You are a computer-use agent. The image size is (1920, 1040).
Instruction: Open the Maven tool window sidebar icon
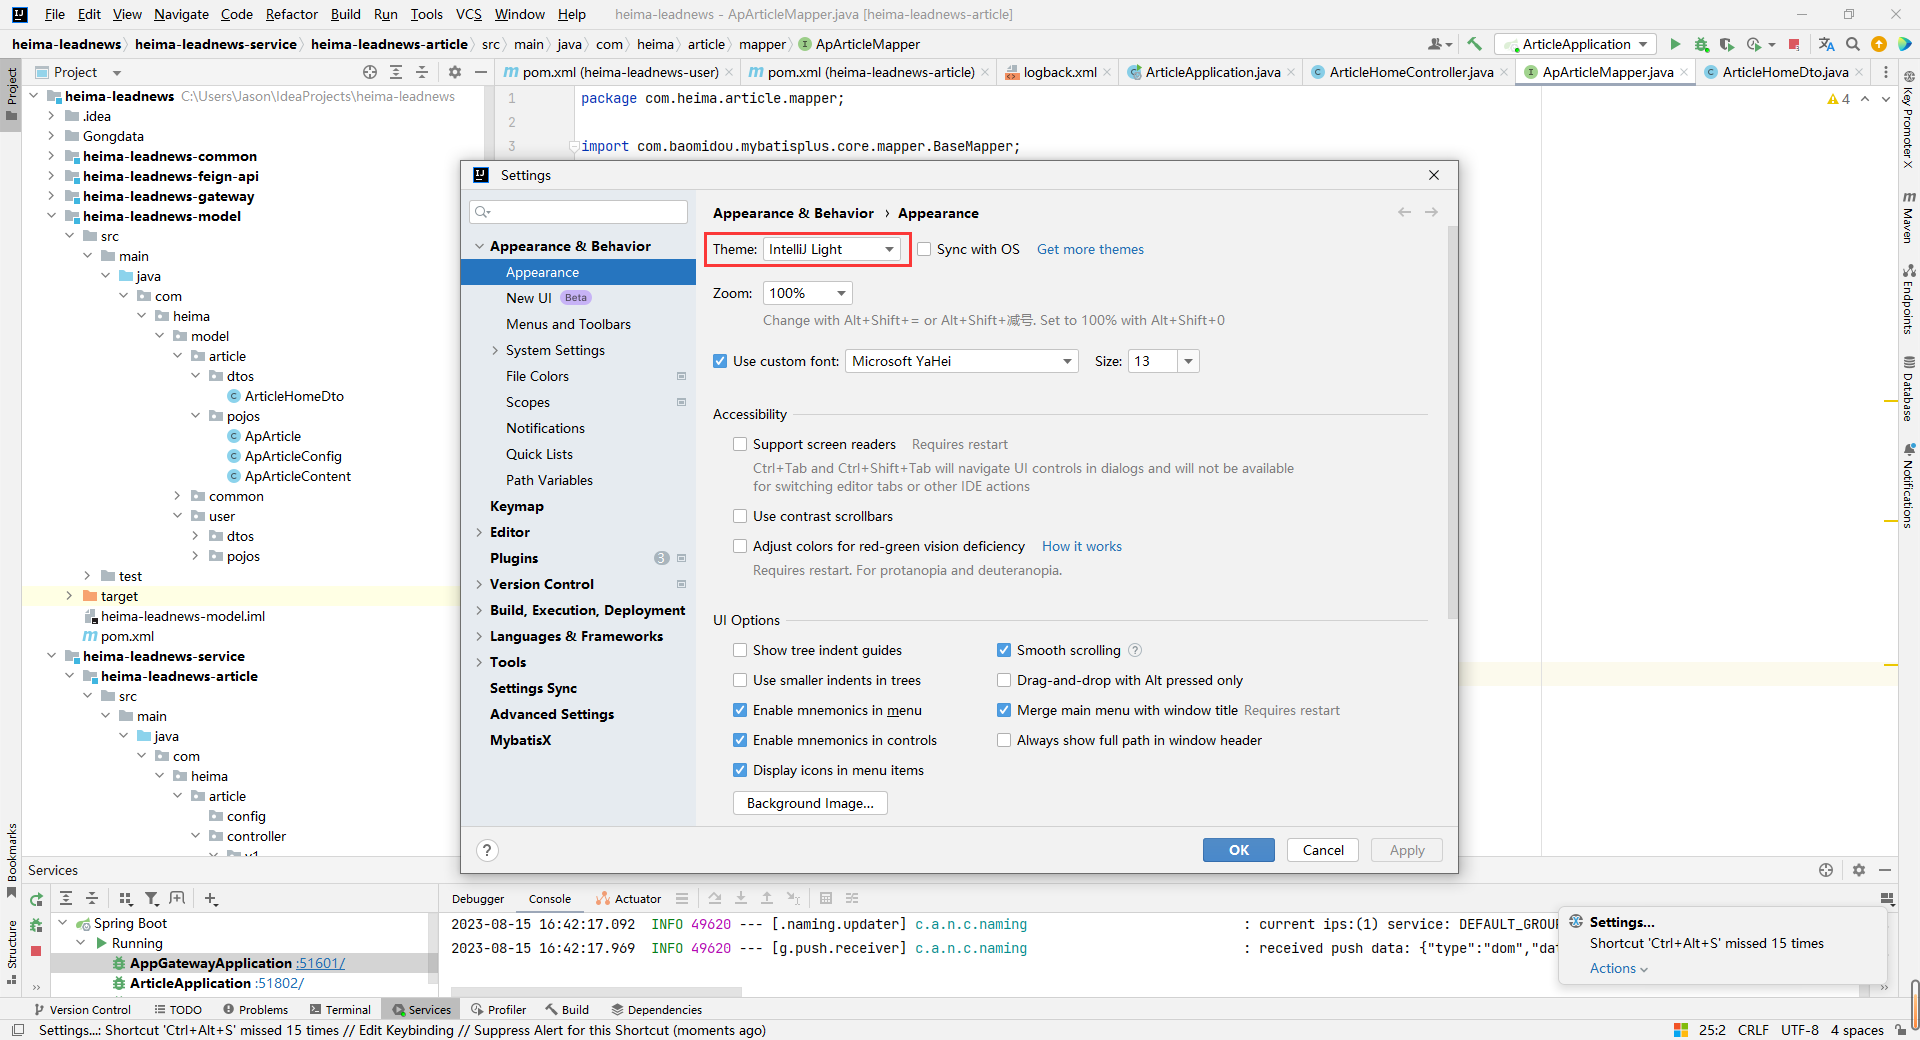1909,215
